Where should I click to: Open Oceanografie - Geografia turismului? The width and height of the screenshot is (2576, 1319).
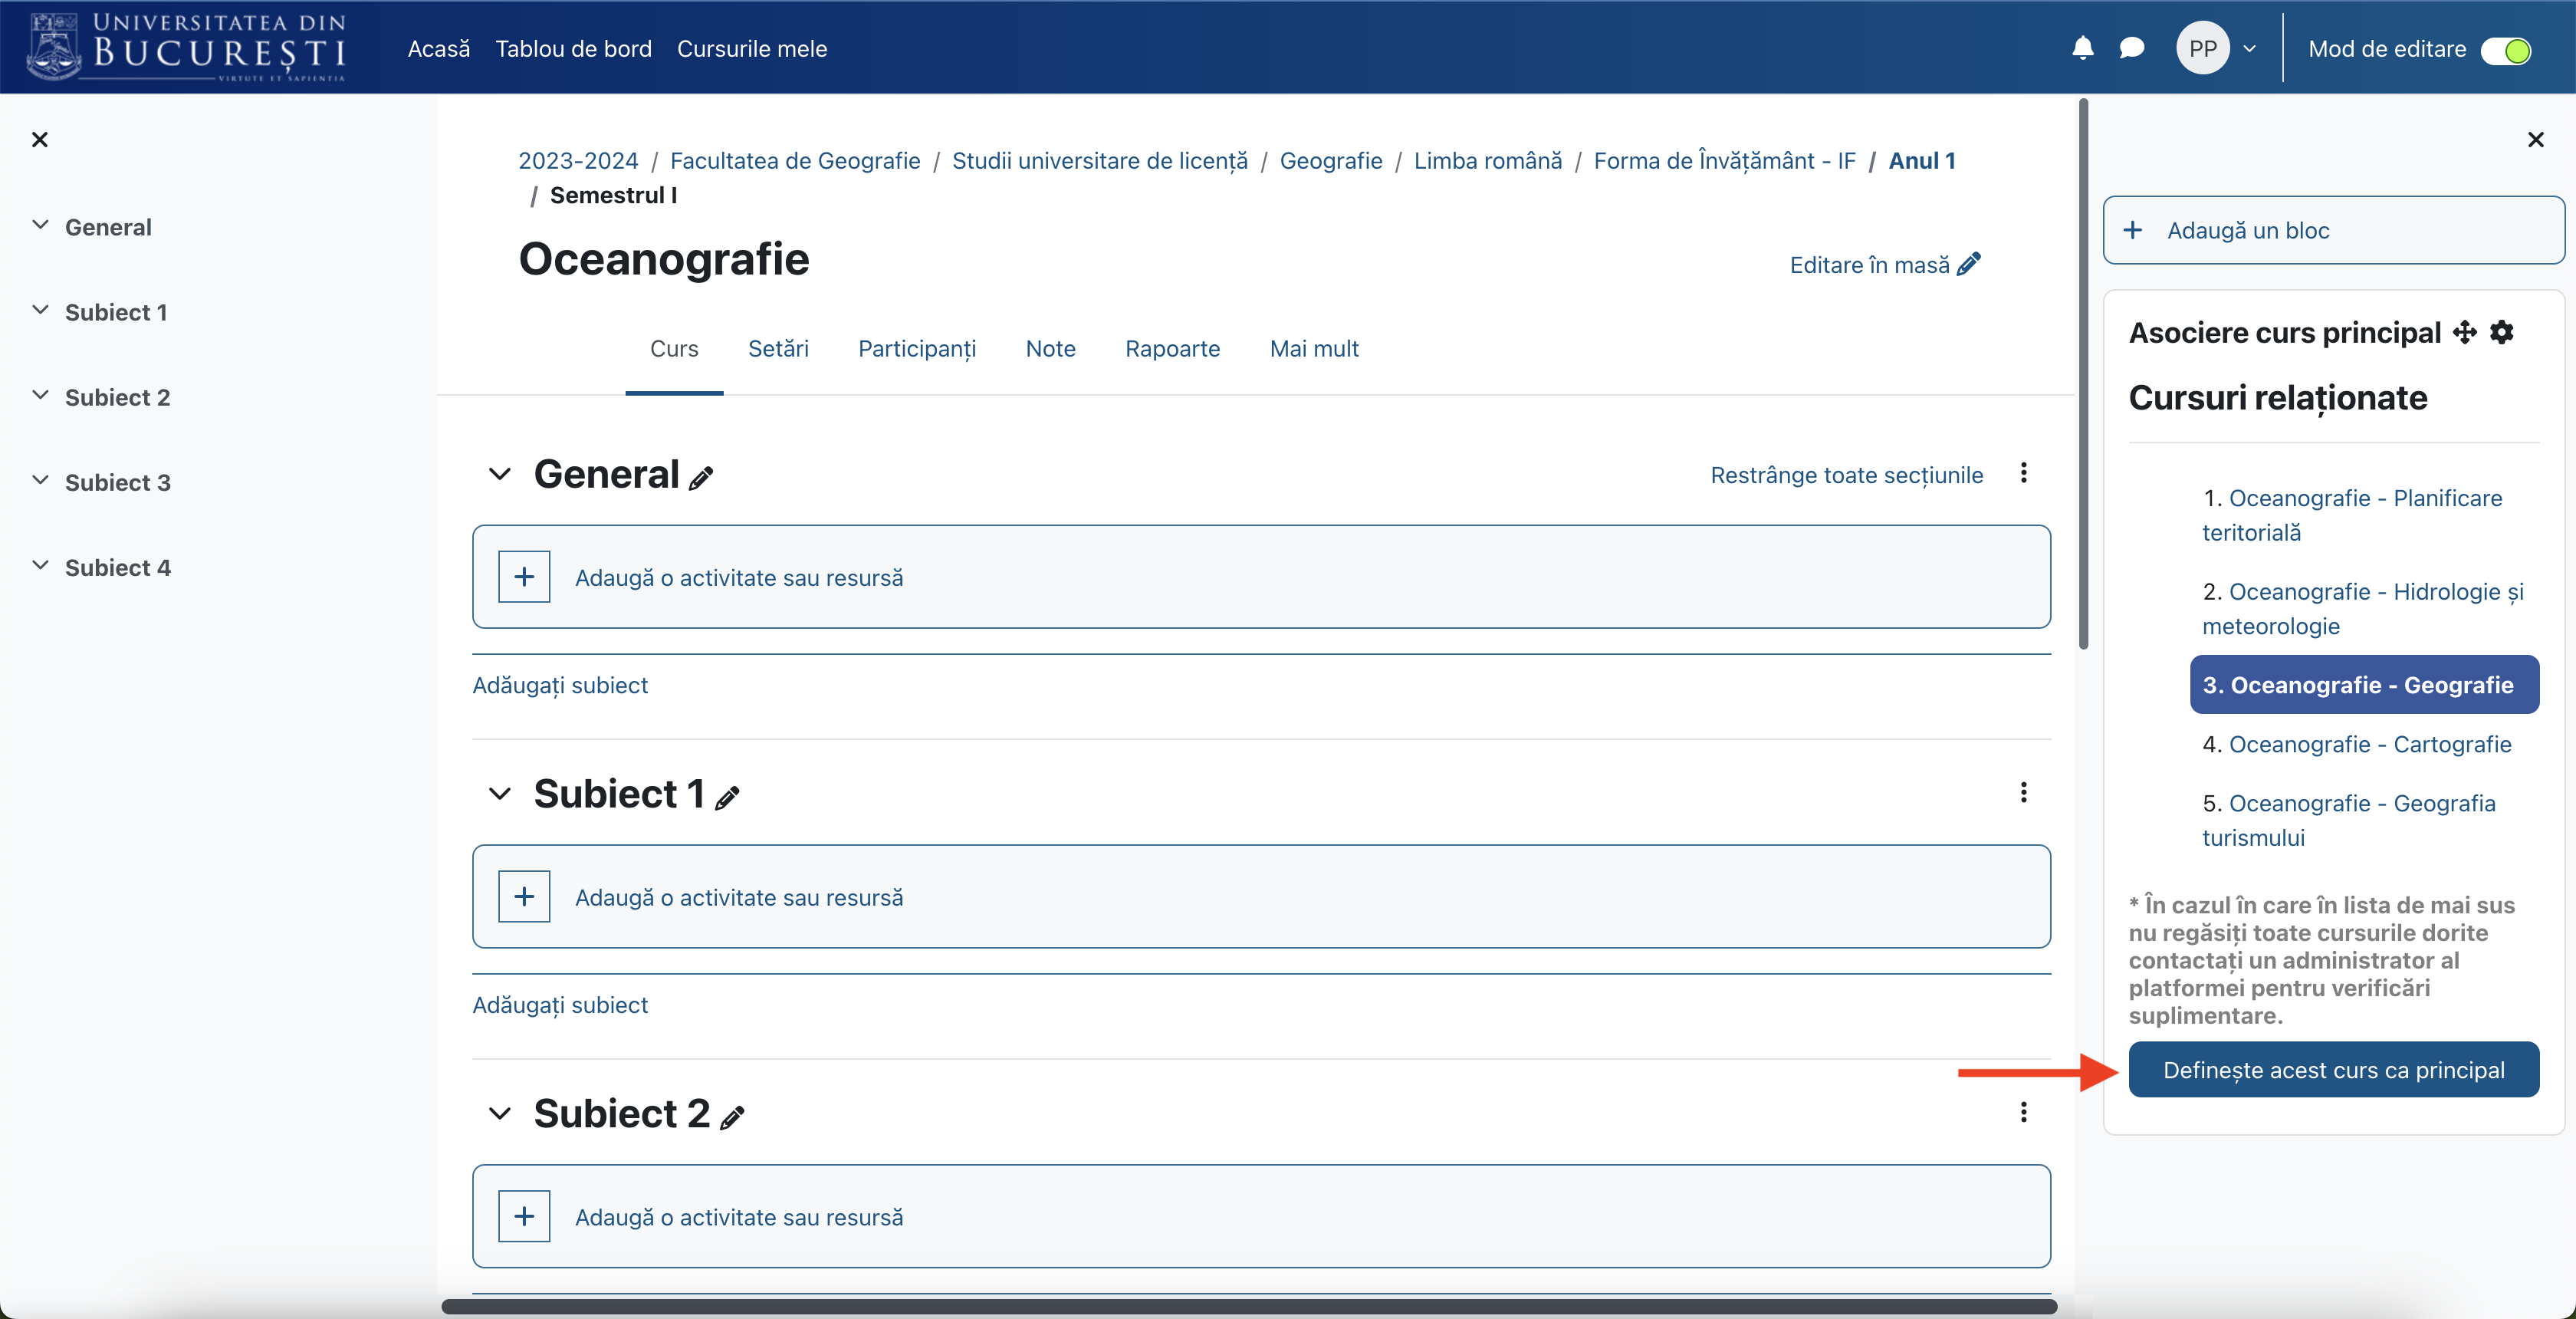(x=2349, y=820)
